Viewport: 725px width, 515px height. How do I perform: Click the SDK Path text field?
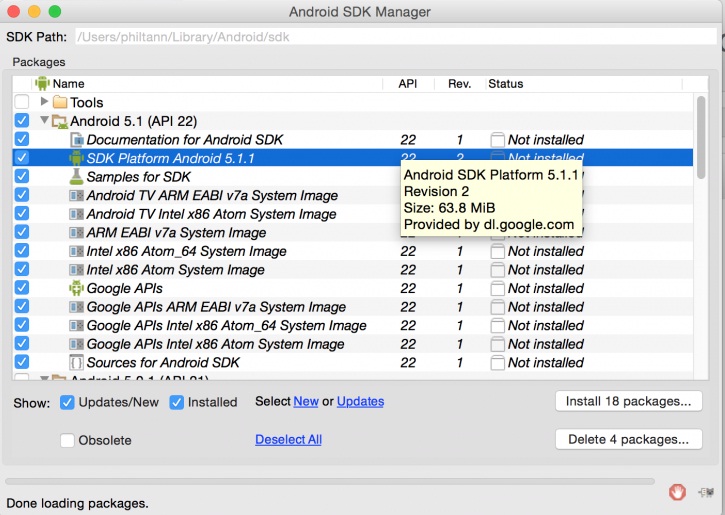click(395, 38)
